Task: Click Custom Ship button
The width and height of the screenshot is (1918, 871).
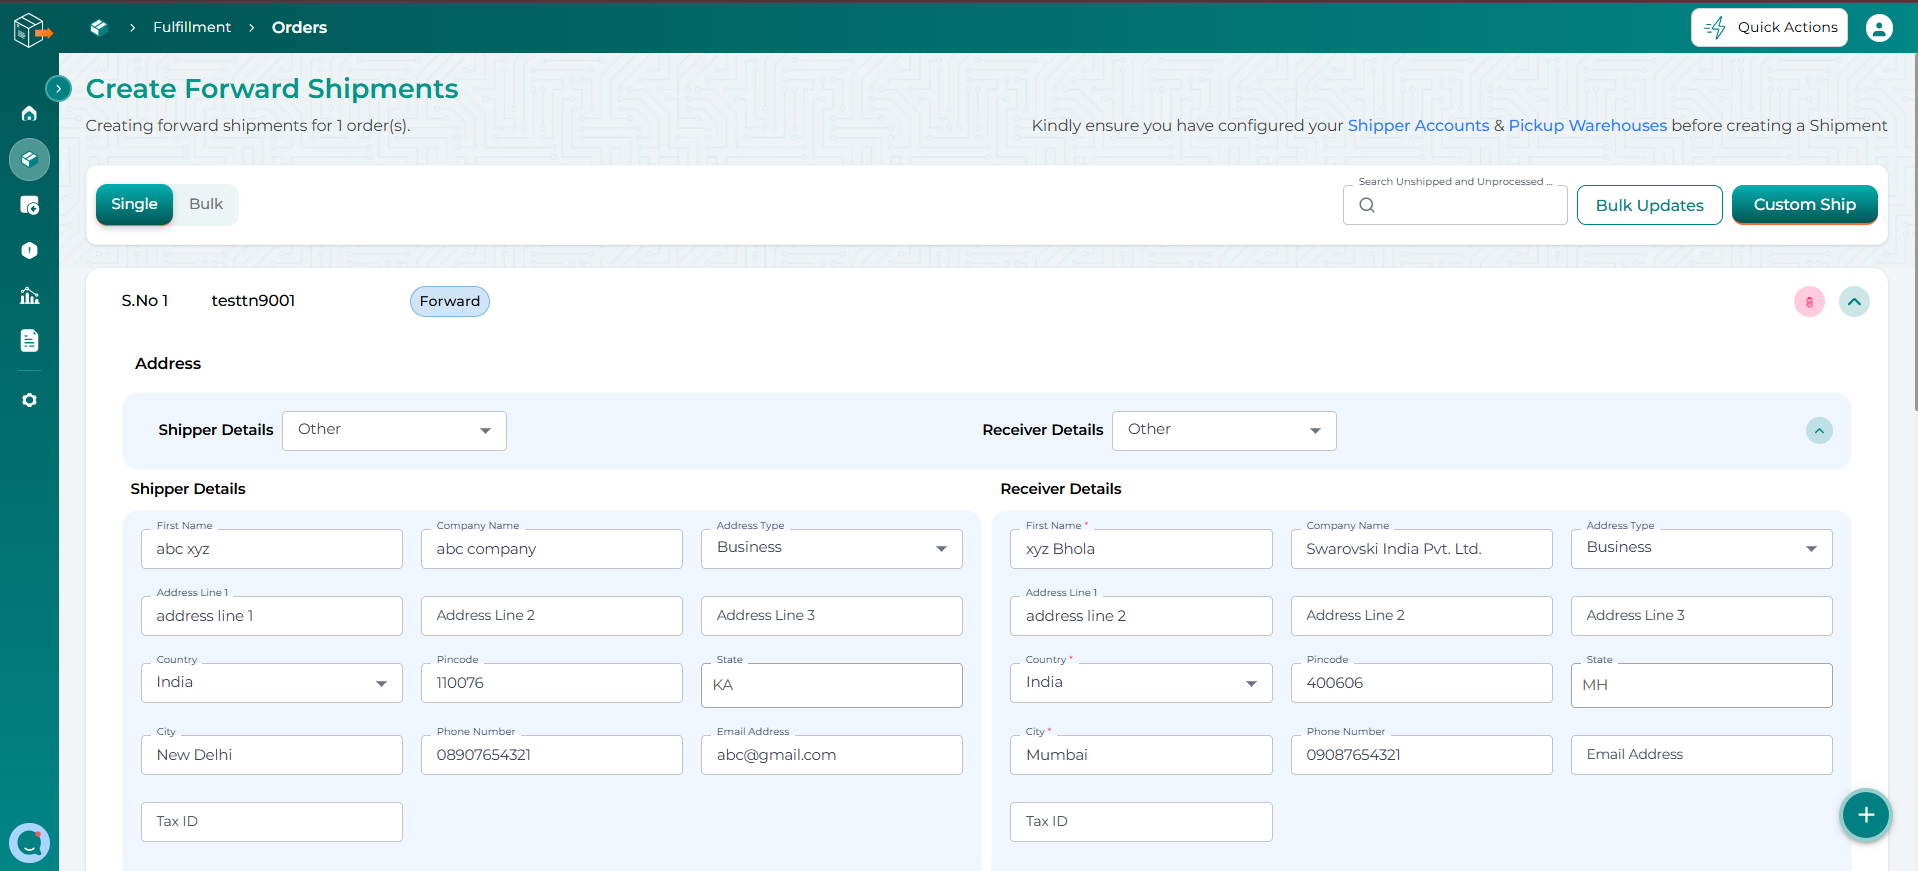Action: pos(1804,205)
